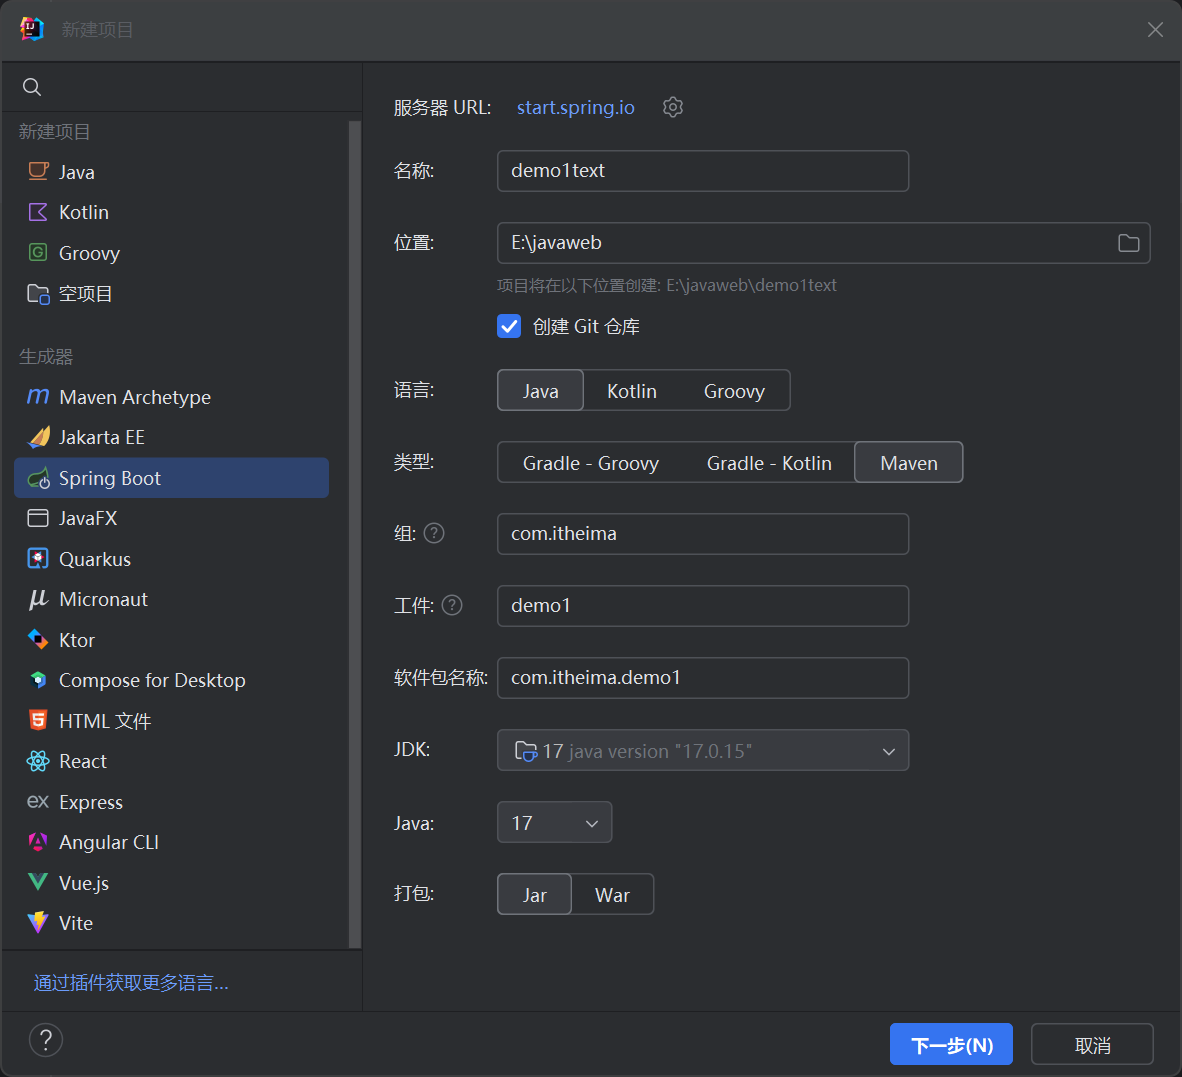Click the 名称 field containing demo1text
This screenshot has height=1077, width=1182.
(x=703, y=171)
